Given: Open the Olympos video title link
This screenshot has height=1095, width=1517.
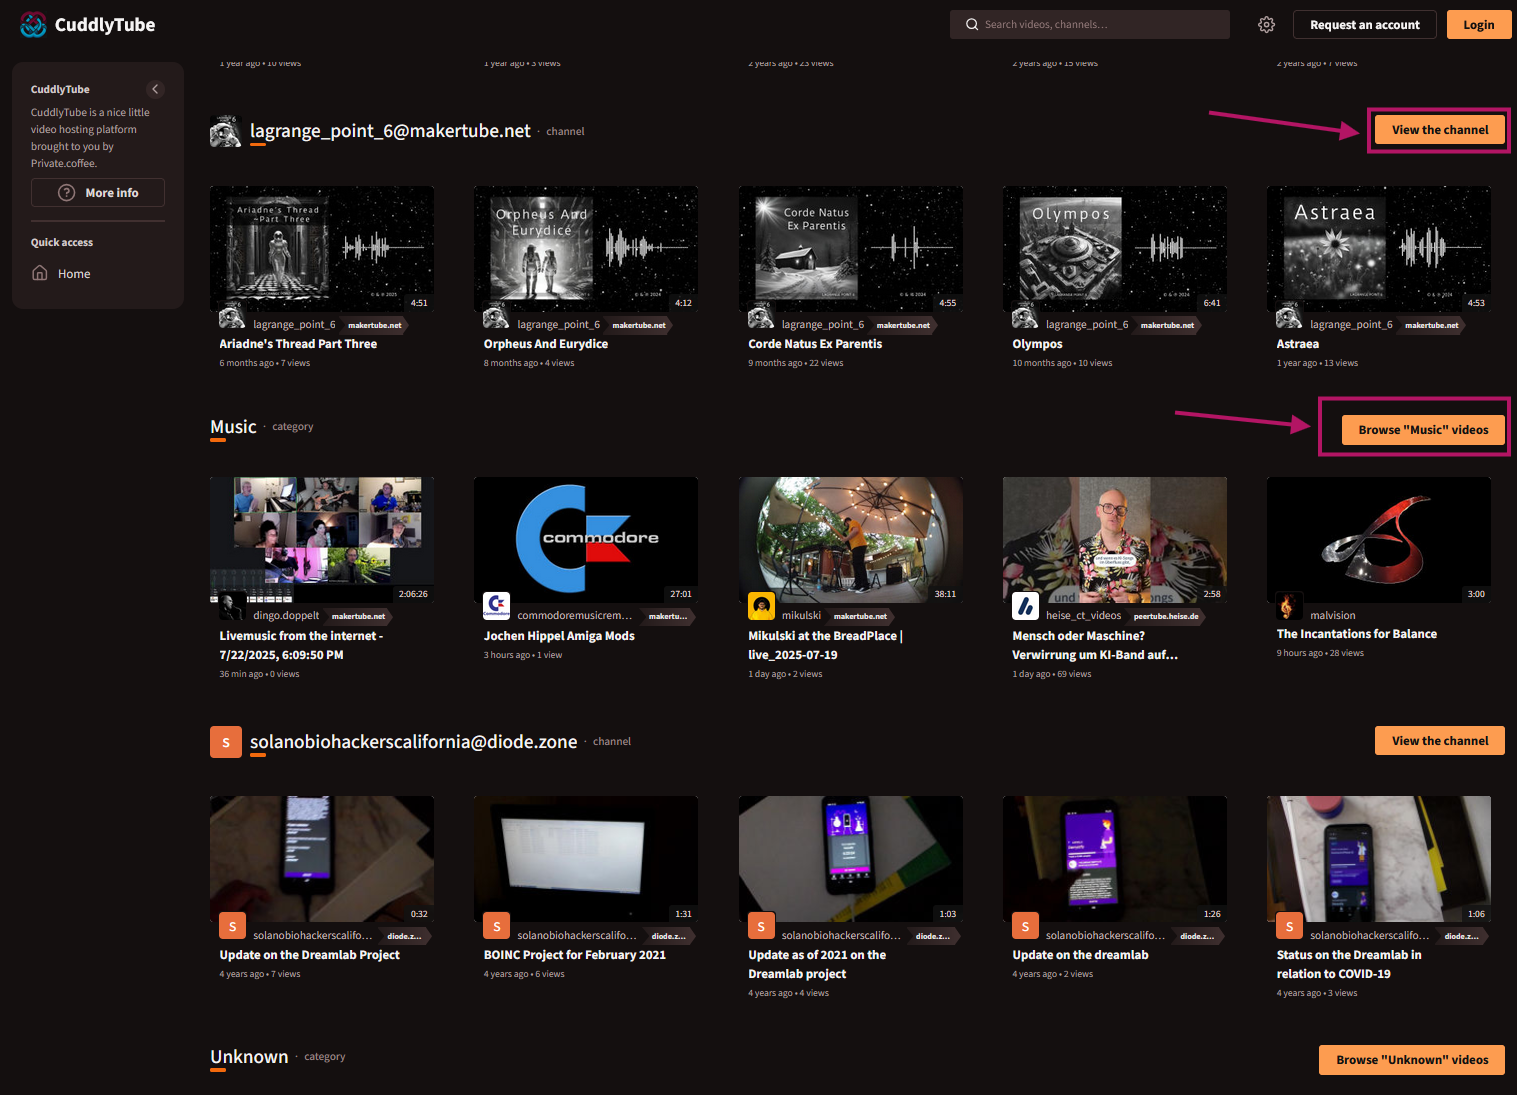Looking at the screenshot, I should pos(1037,344).
